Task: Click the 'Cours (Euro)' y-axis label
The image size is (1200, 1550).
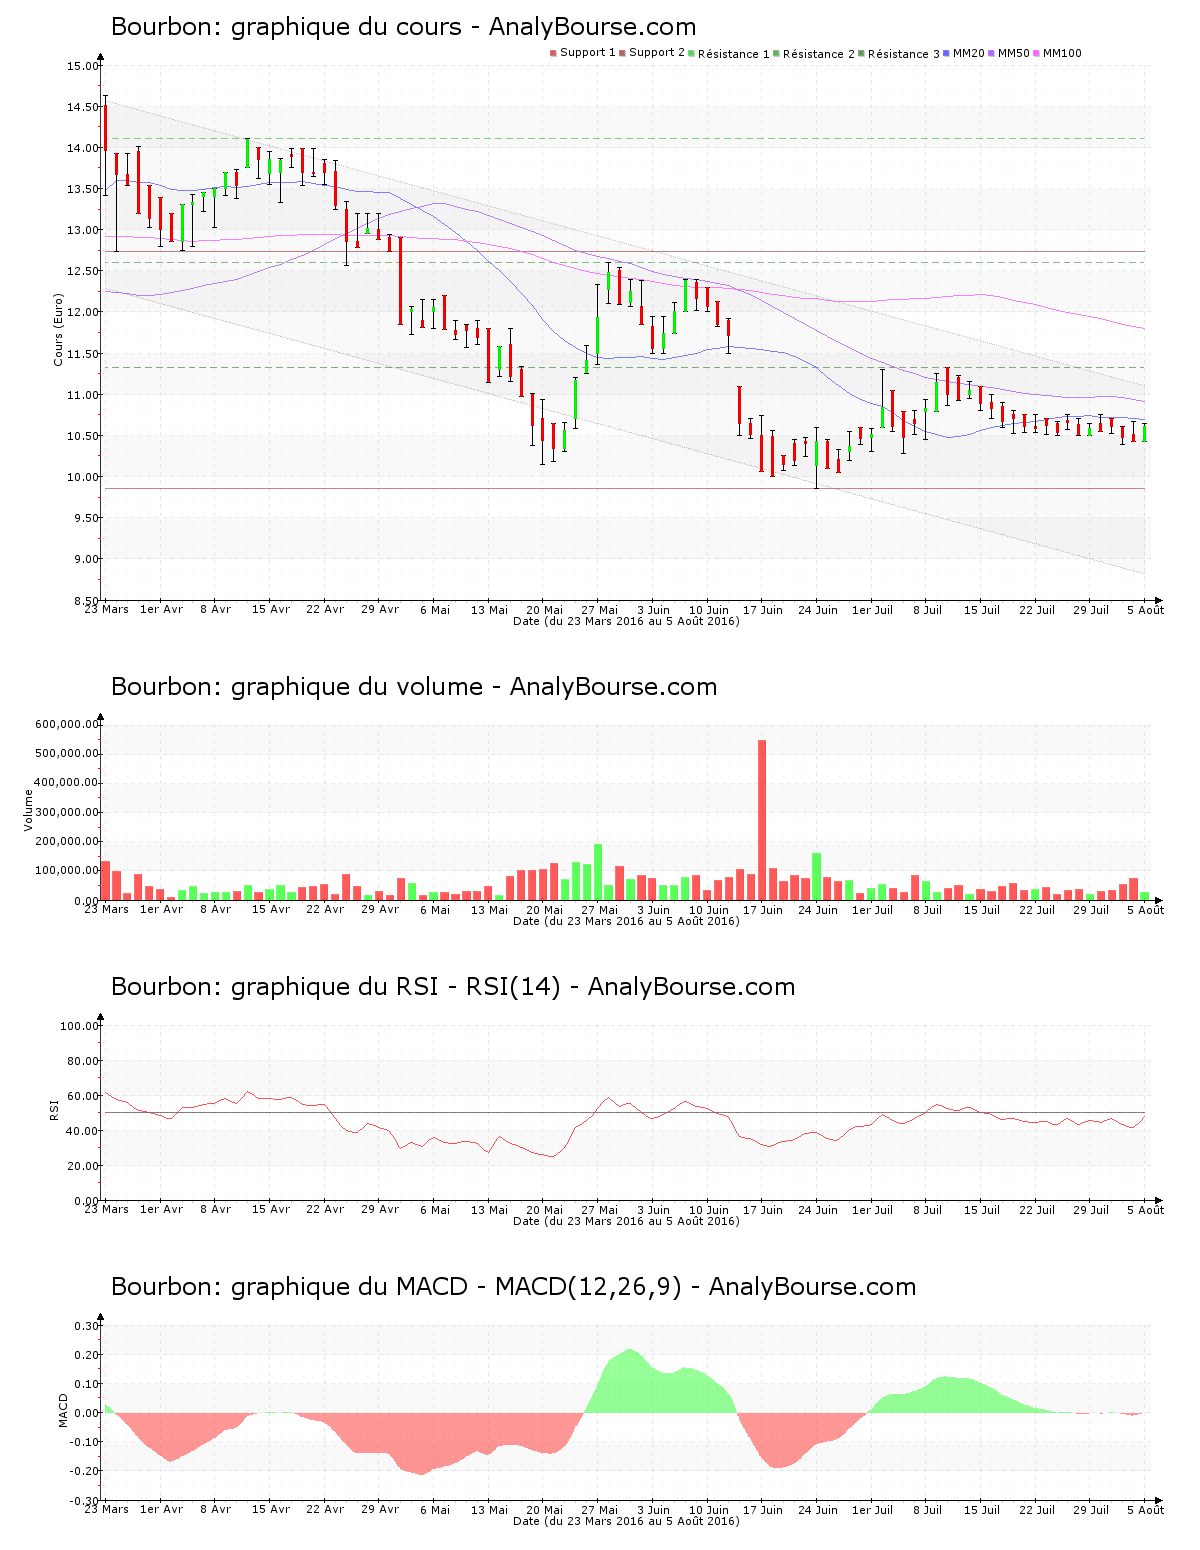Action: coord(58,329)
